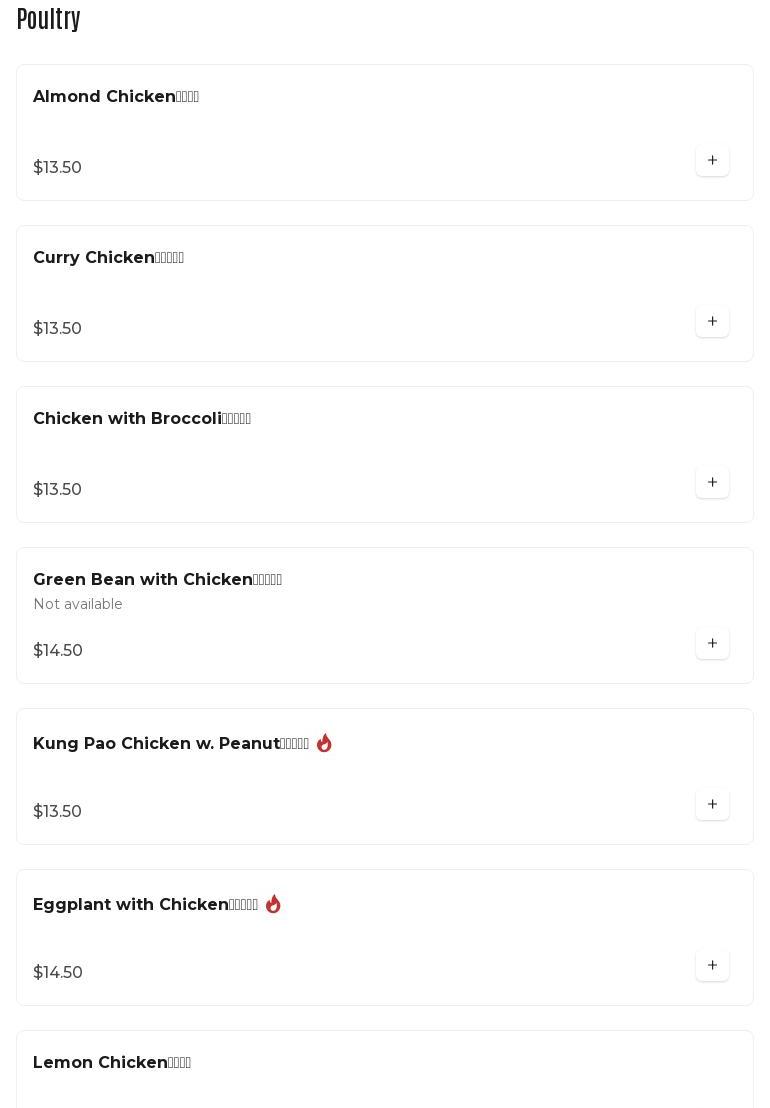The width and height of the screenshot is (770, 1108).
Task: Click plus icon for Chicken with Broccoli
Action: (712, 482)
